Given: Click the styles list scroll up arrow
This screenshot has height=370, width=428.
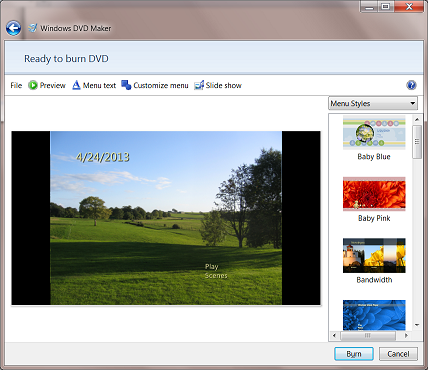Looking at the screenshot, I should tap(417, 119).
